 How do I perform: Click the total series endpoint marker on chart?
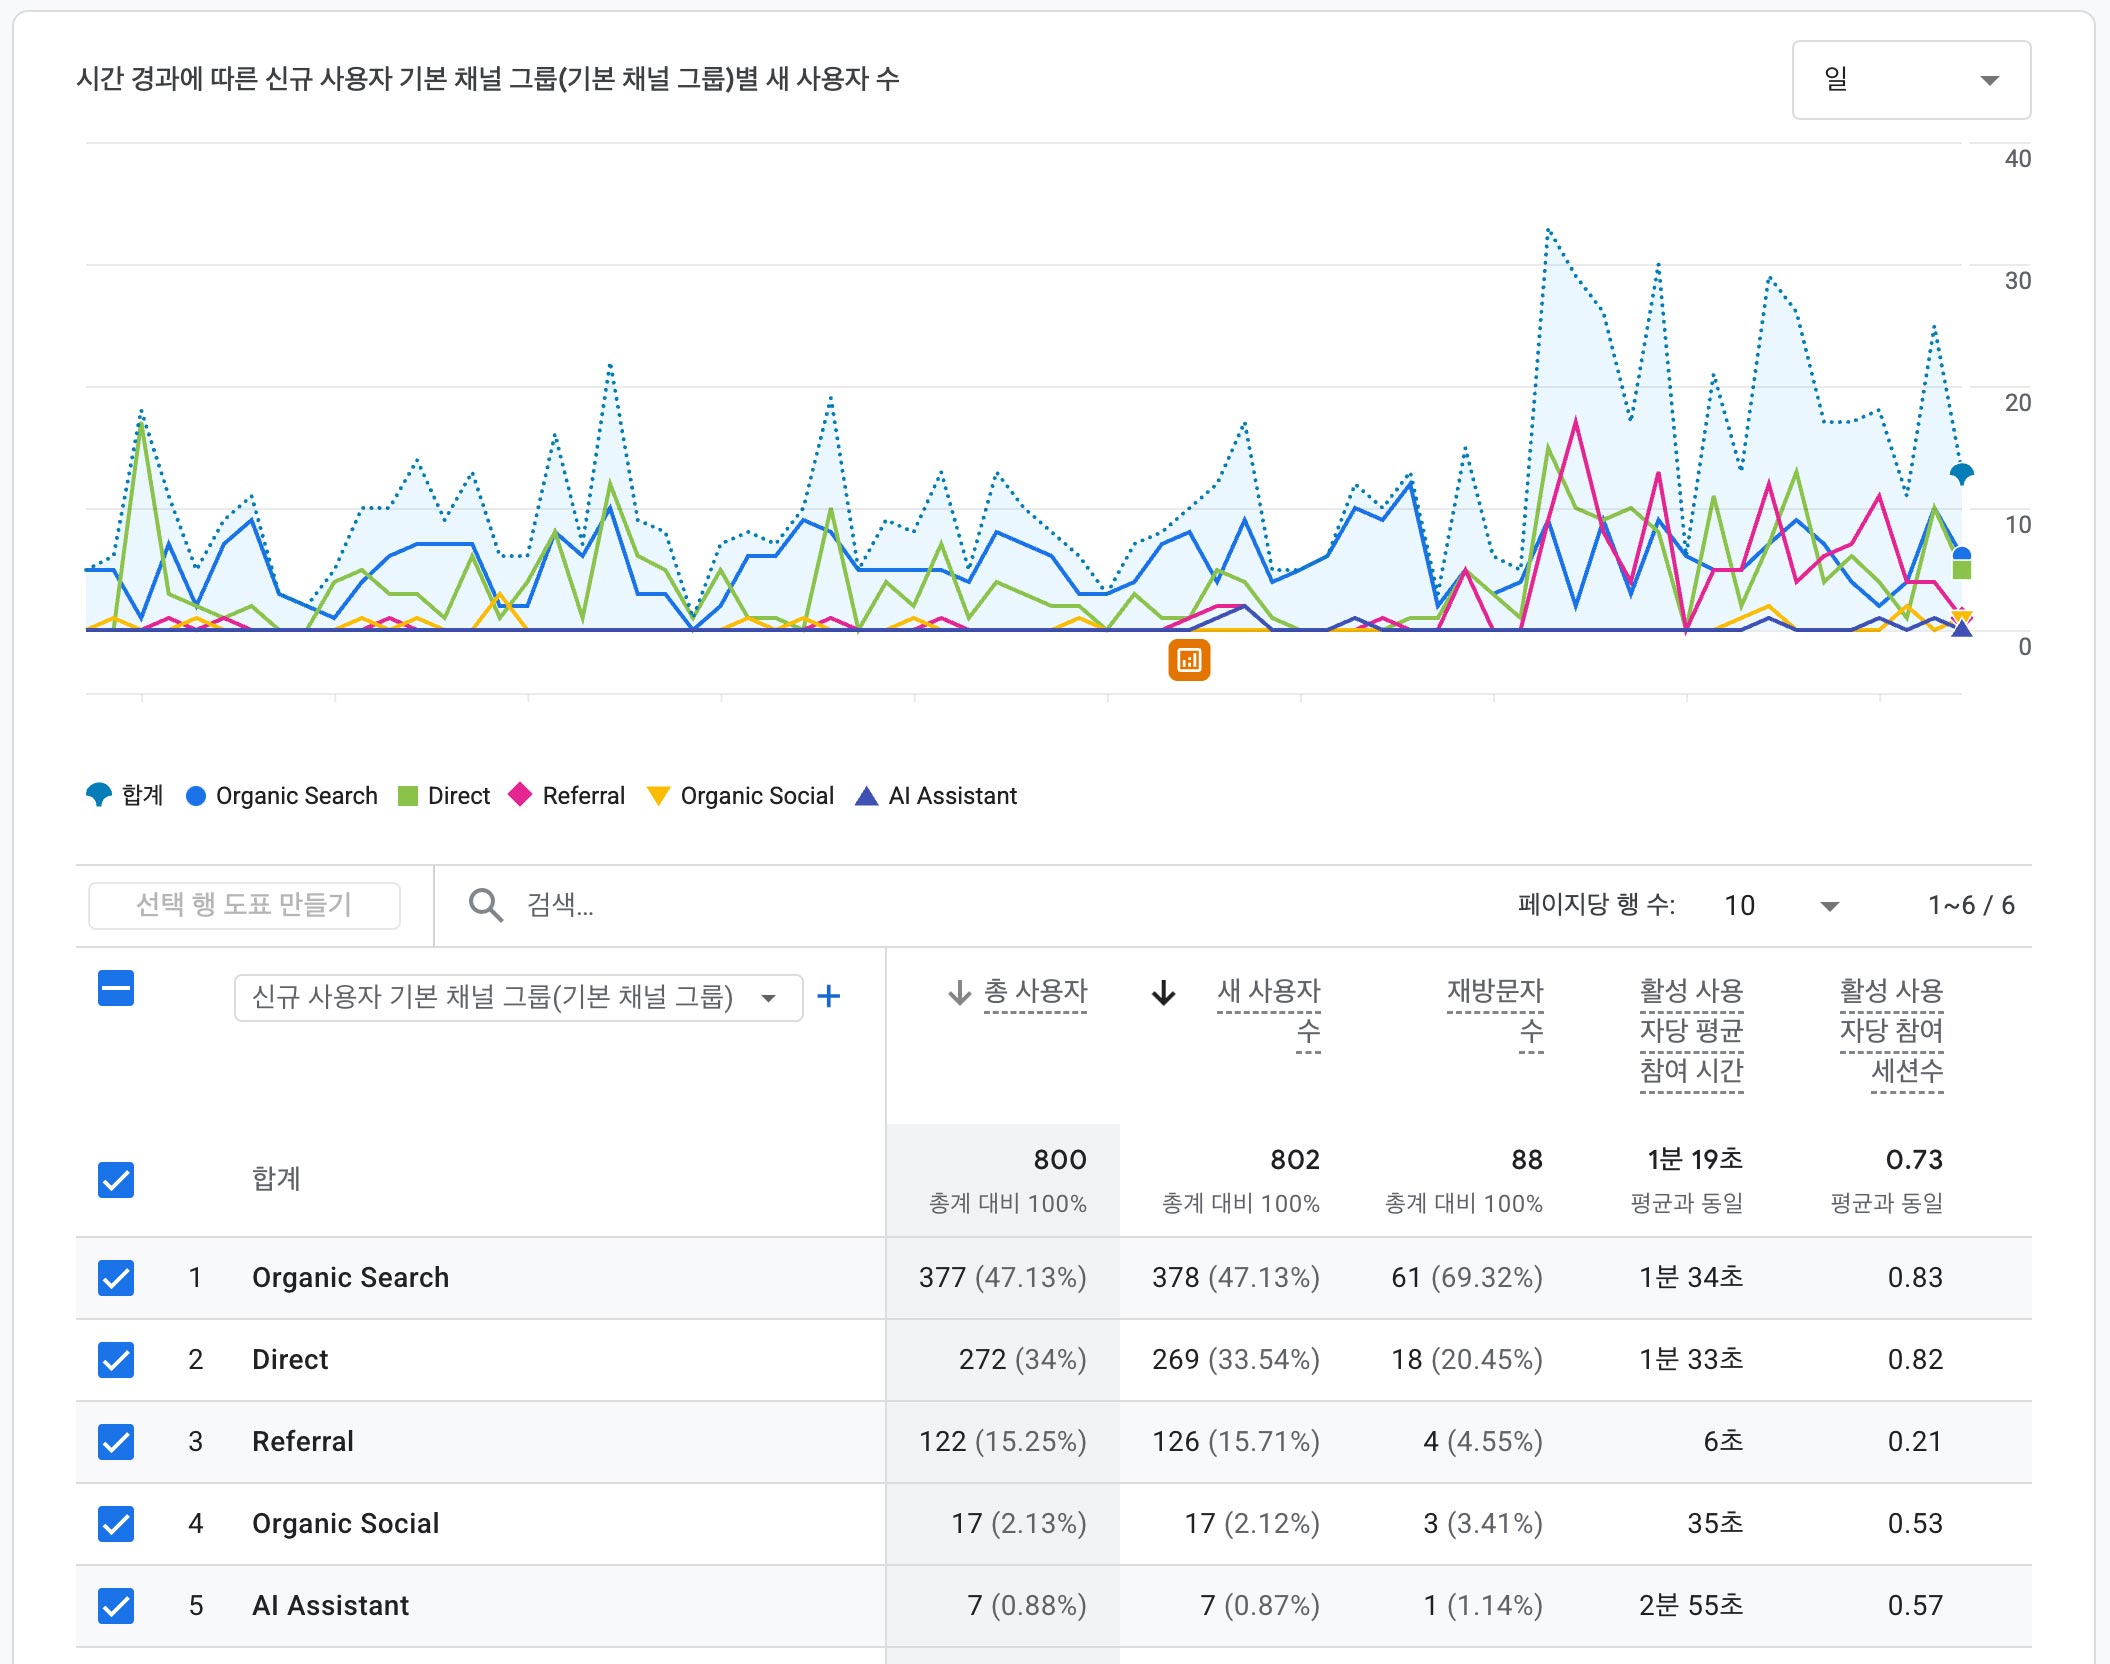click(1961, 474)
